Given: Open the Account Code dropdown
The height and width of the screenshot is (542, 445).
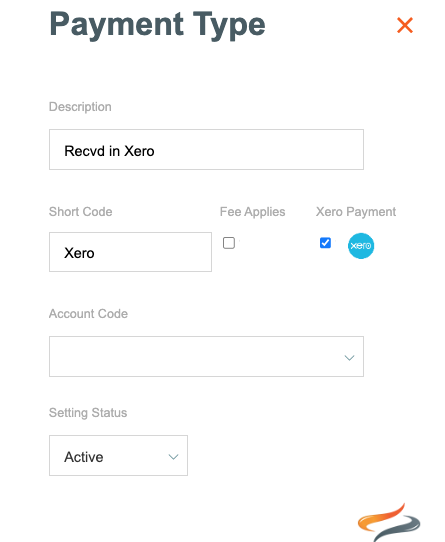Looking at the screenshot, I should 206,356.
